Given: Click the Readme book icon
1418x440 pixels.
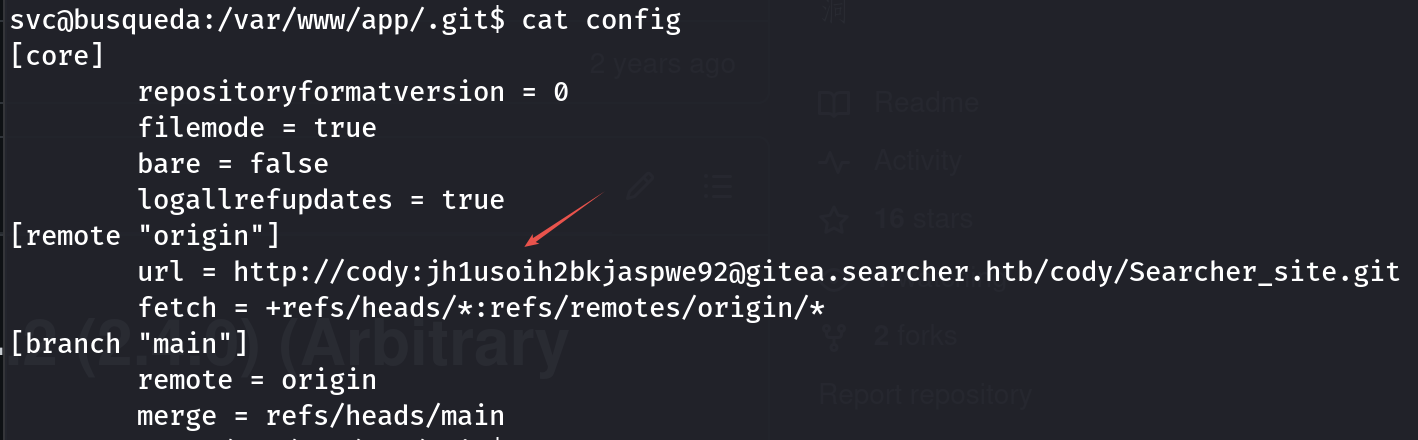Looking at the screenshot, I should pyautogui.click(x=834, y=103).
